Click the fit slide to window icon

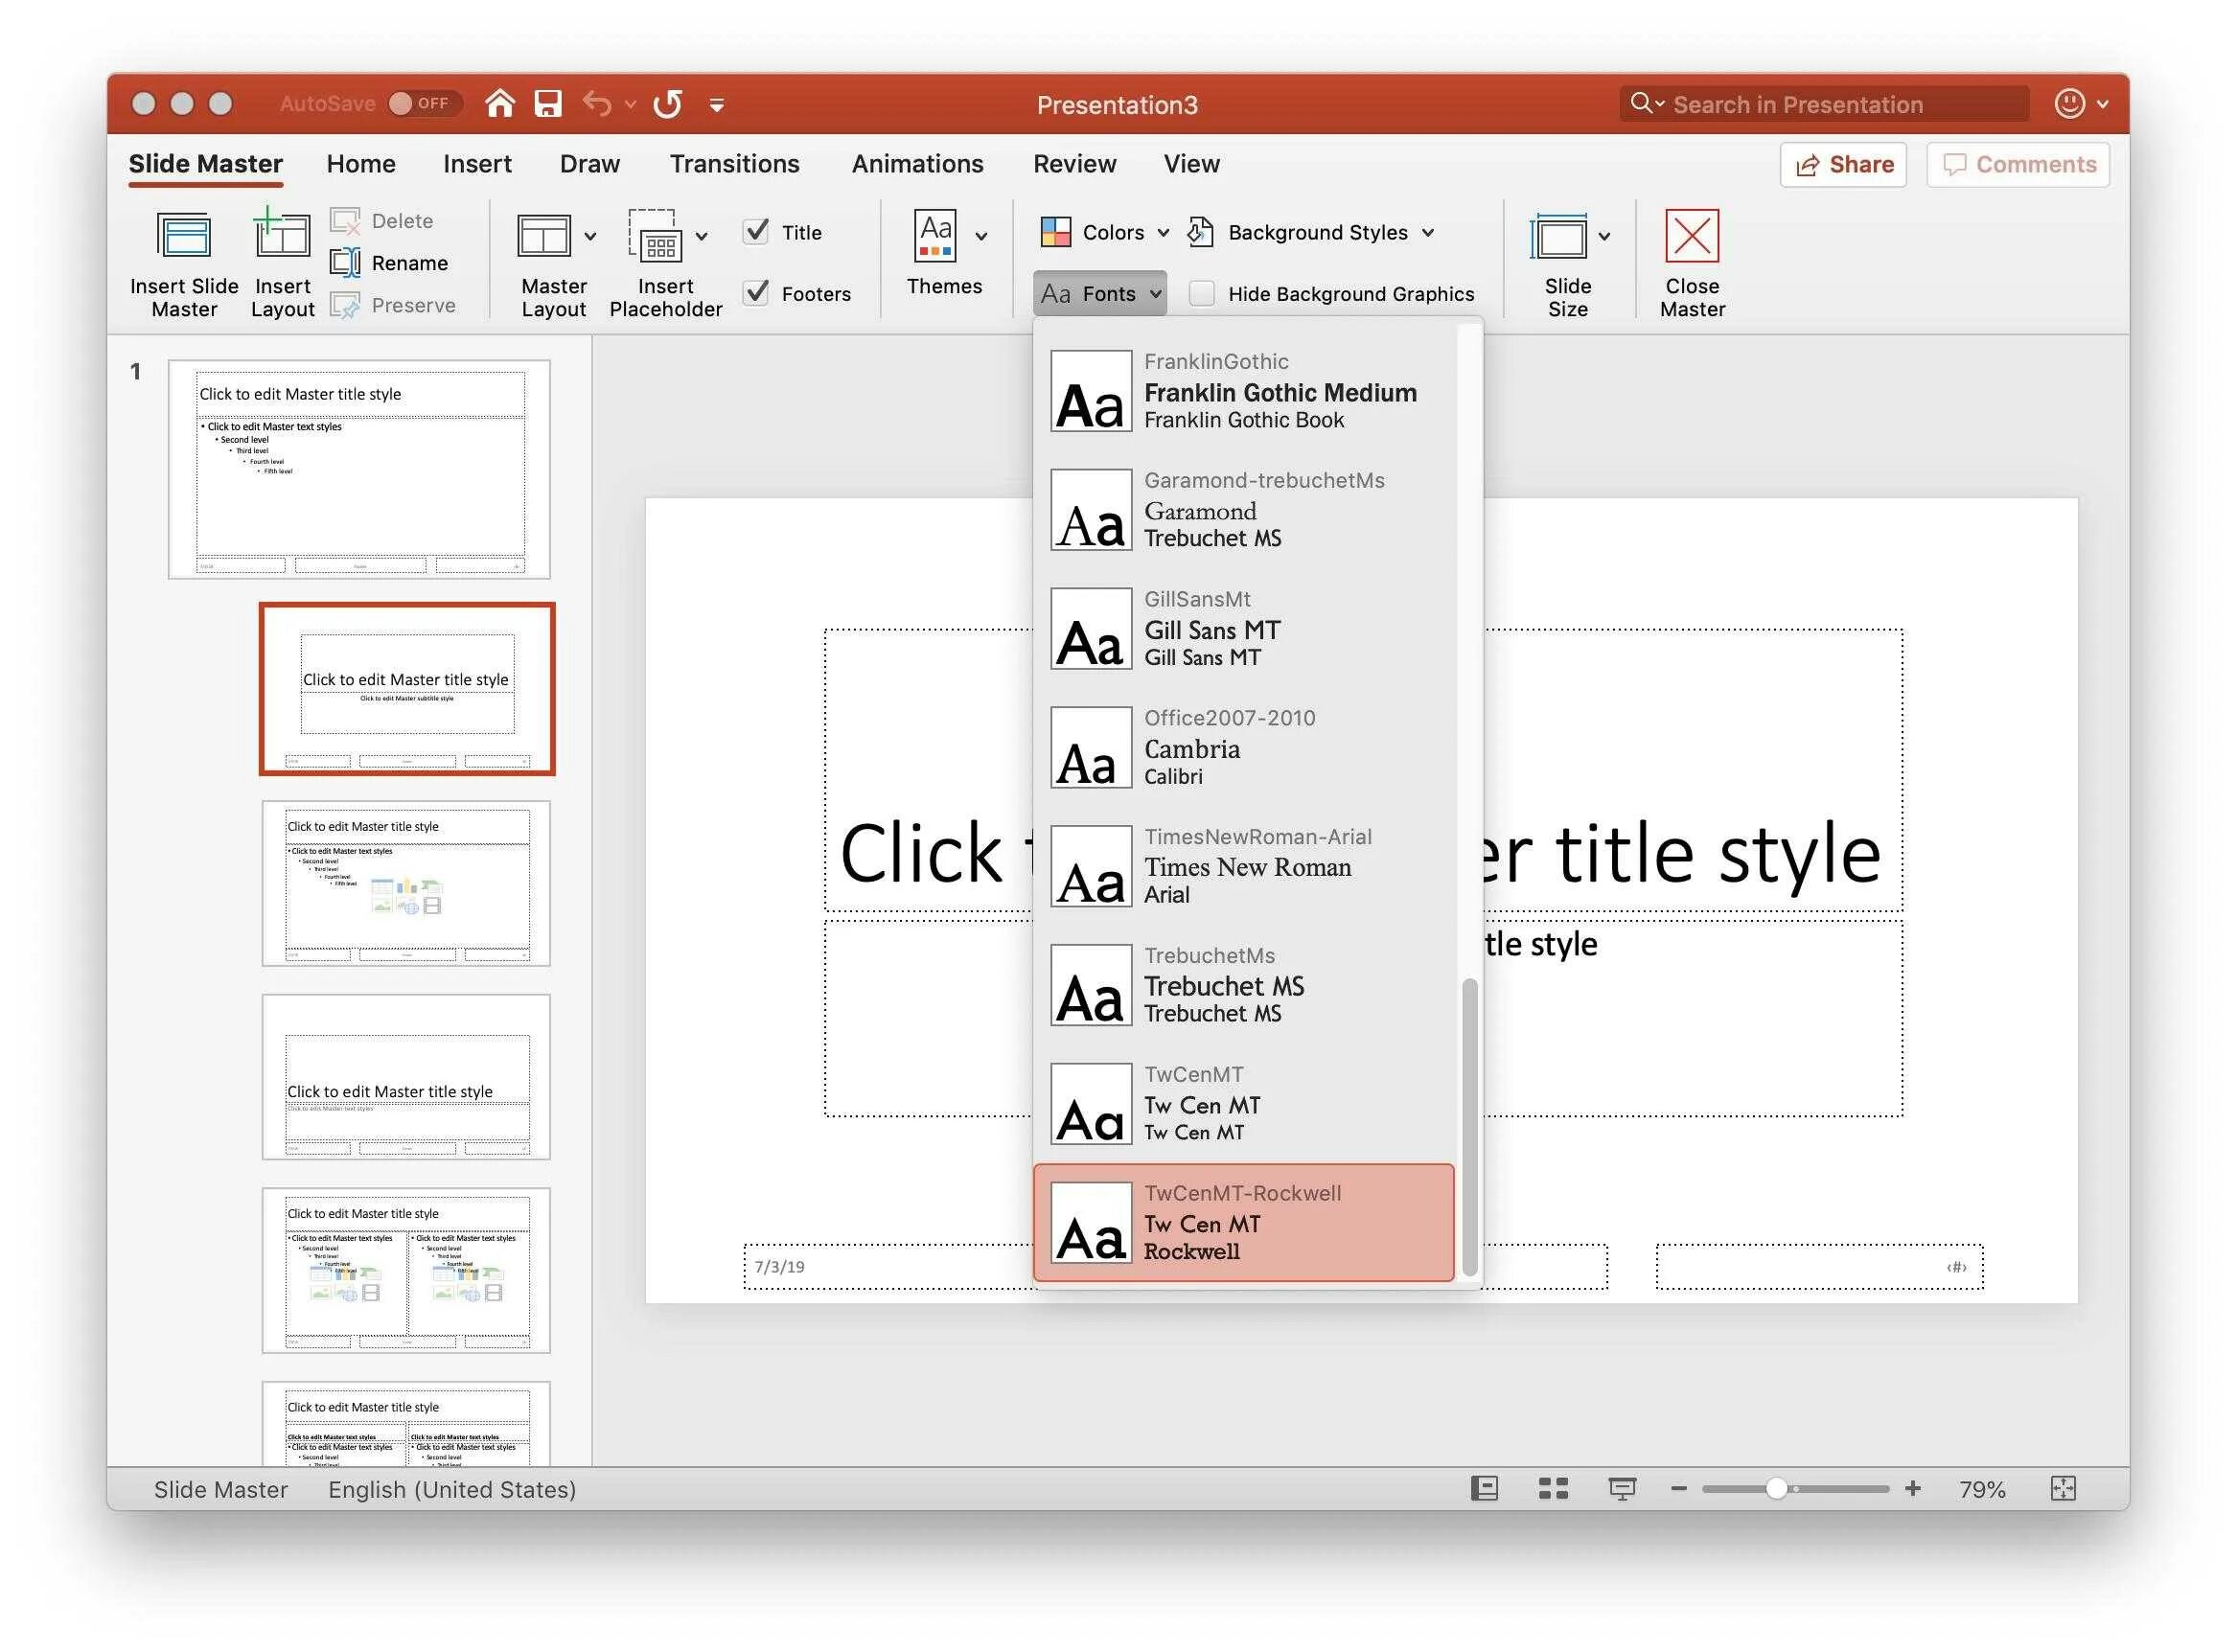pos(2063,1489)
